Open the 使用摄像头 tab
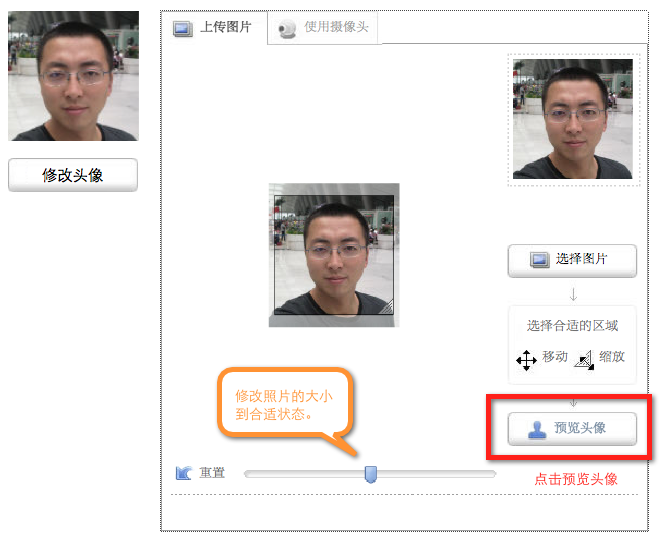This screenshot has width=667, height=540. coord(325,28)
